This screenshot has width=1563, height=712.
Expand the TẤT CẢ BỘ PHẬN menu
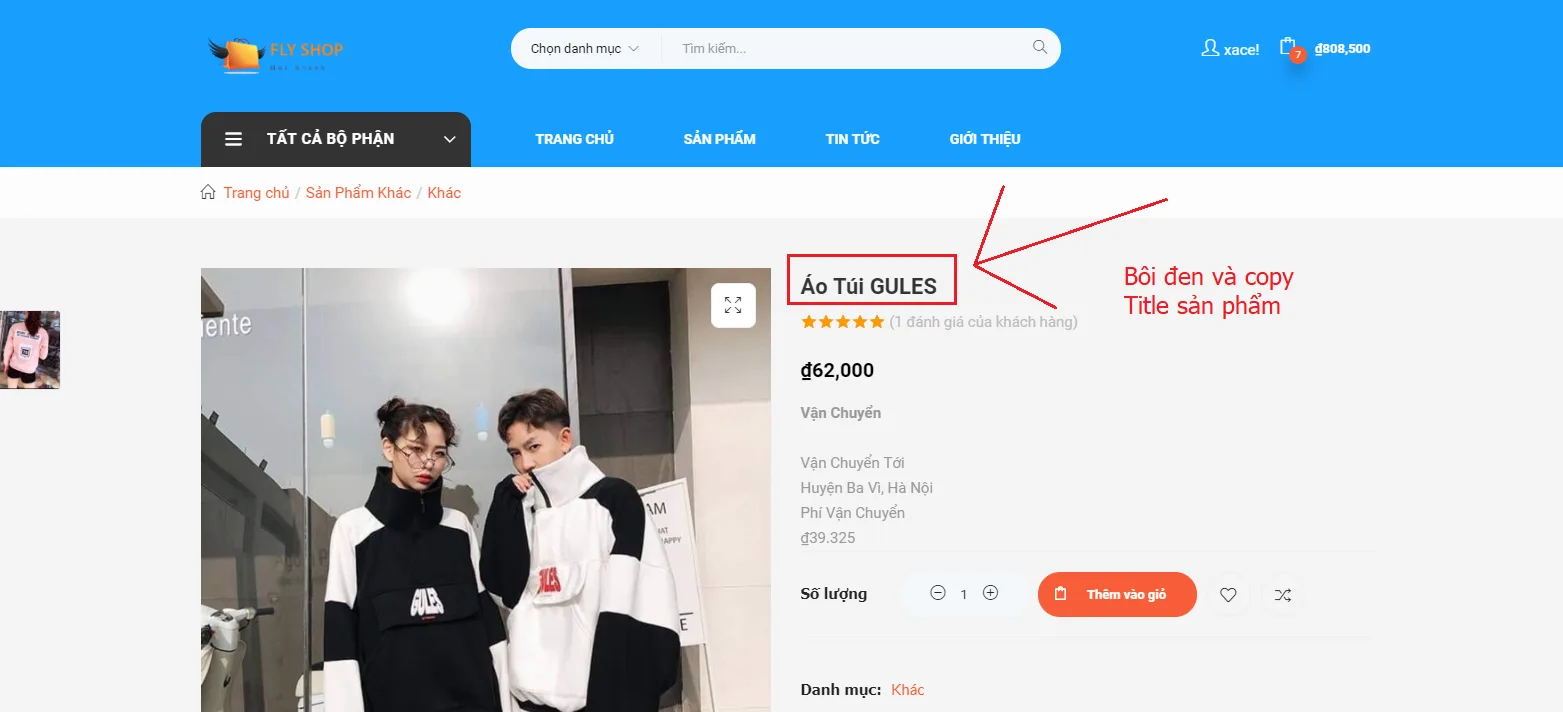tap(336, 139)
